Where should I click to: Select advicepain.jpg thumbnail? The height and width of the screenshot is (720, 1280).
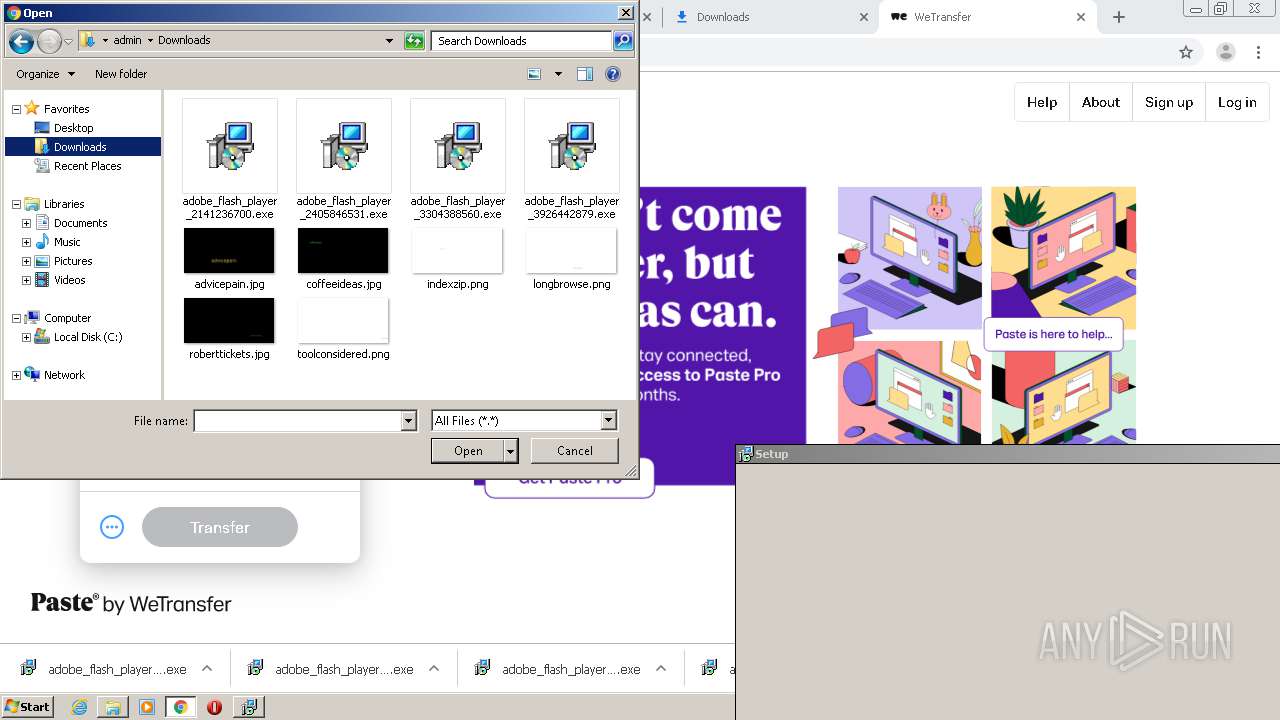(229, 251)
